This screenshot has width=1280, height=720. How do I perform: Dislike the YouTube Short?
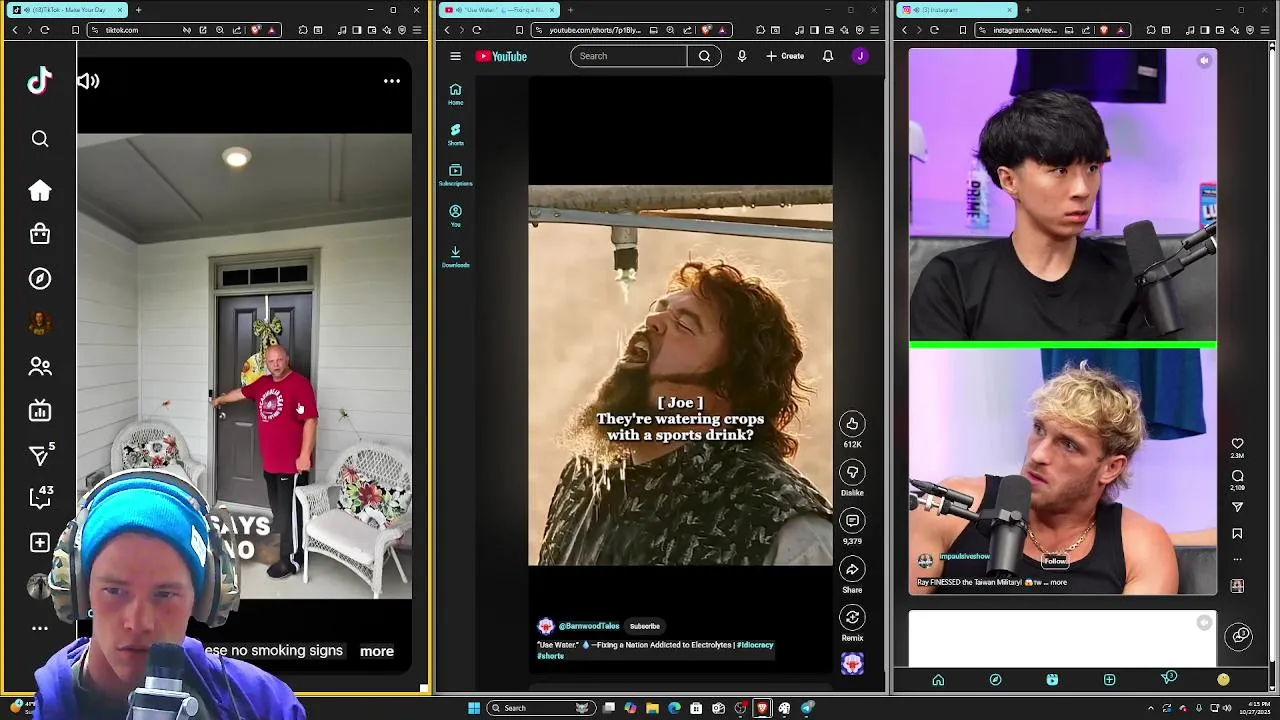(852, 472)
